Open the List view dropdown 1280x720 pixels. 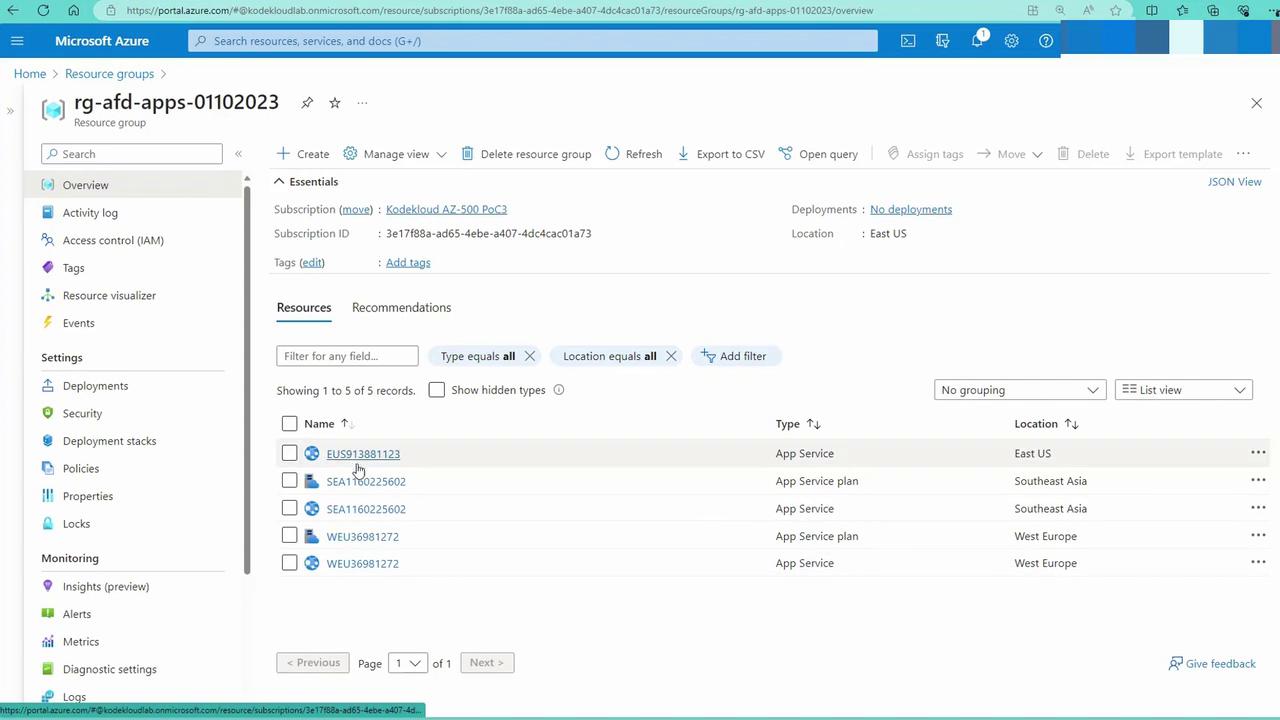click(x=1183, y=390)
